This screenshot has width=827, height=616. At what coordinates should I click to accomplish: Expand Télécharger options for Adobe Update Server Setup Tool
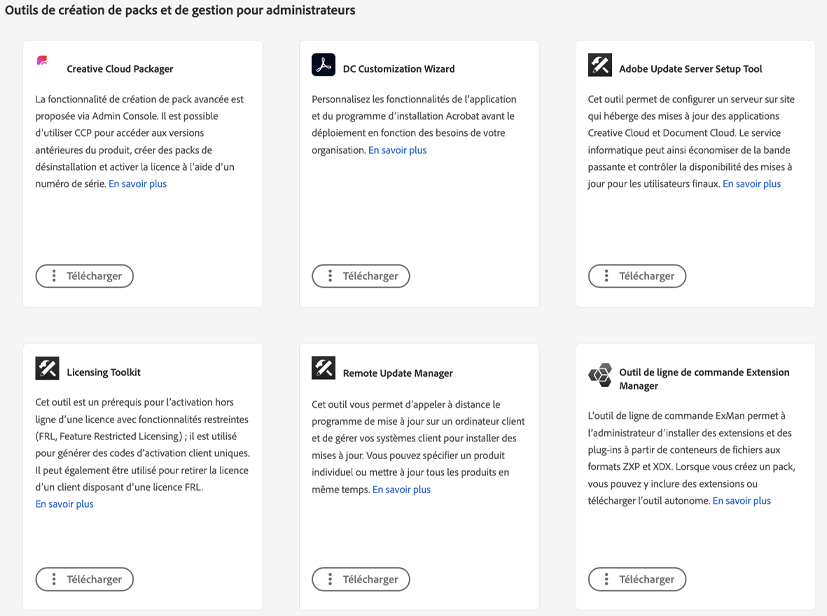point(637,276)
